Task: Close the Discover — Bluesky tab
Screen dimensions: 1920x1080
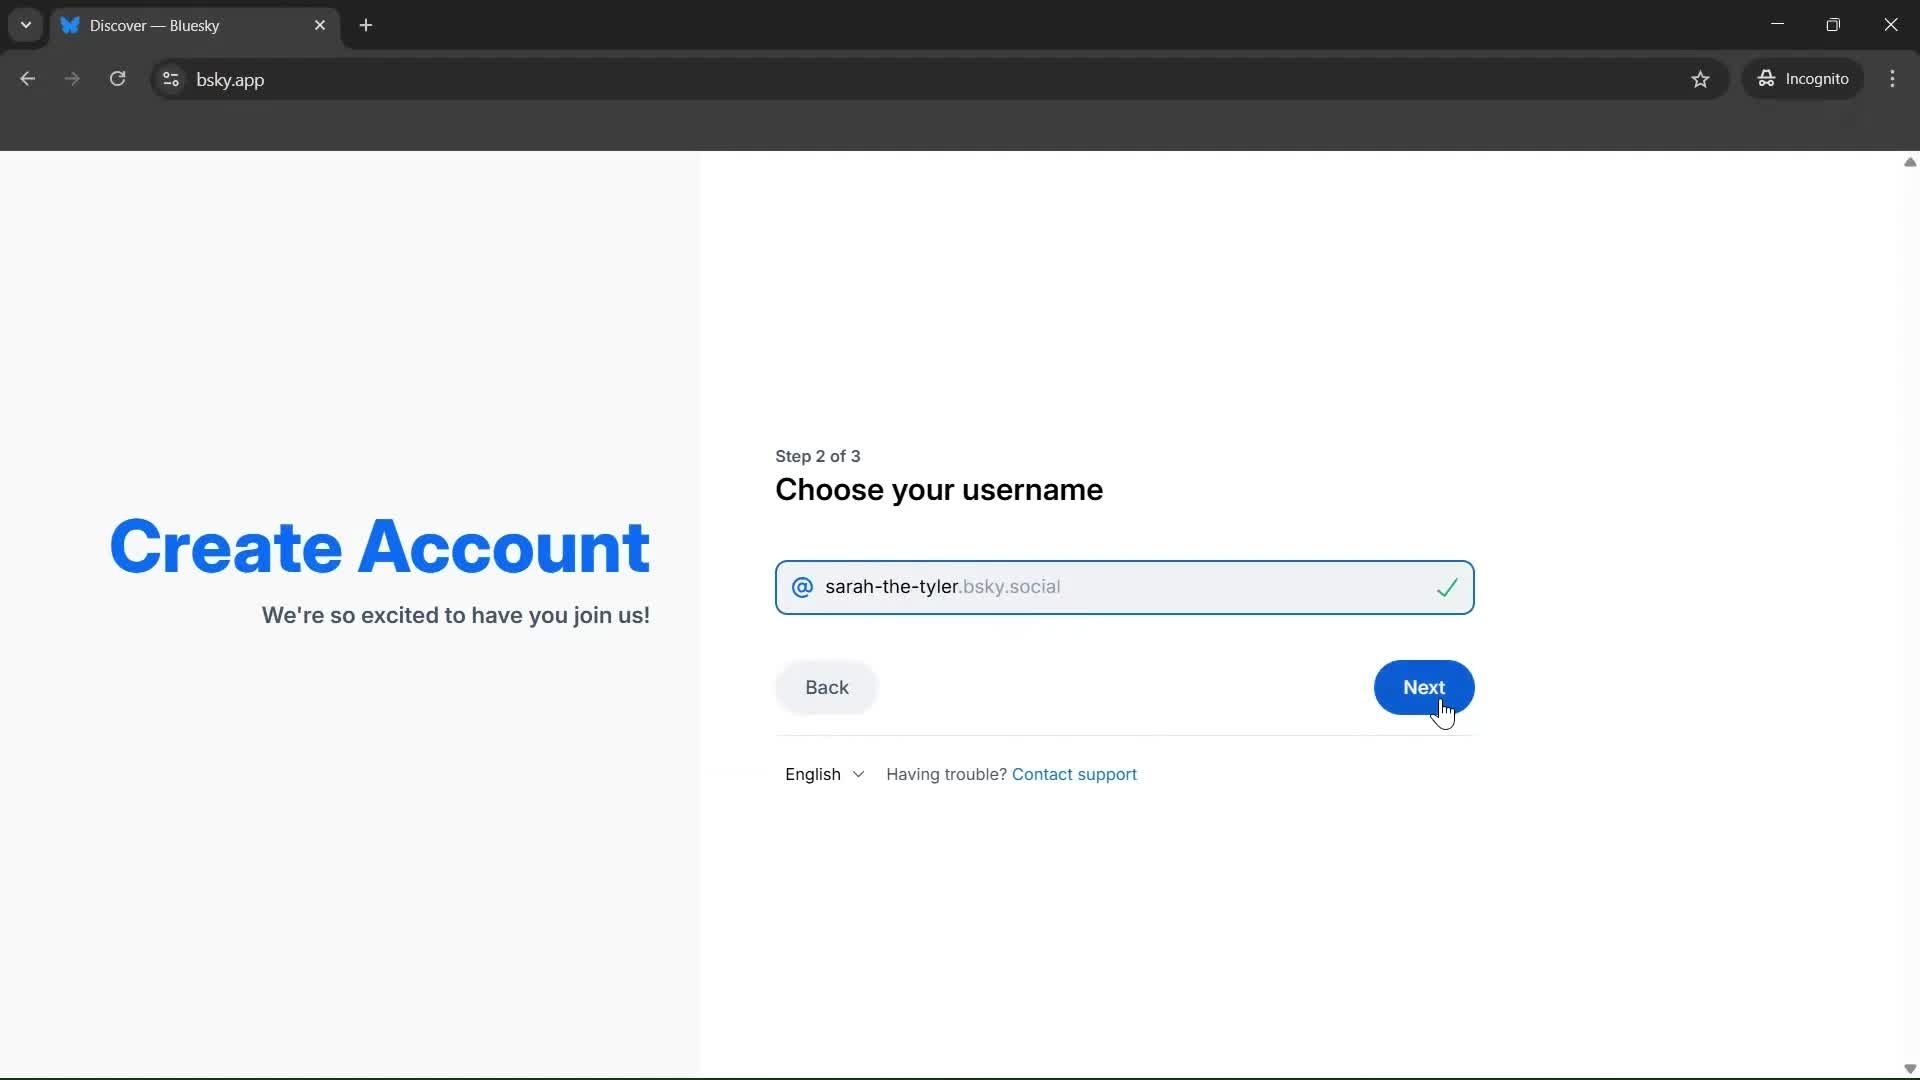Action: [321, 25]
